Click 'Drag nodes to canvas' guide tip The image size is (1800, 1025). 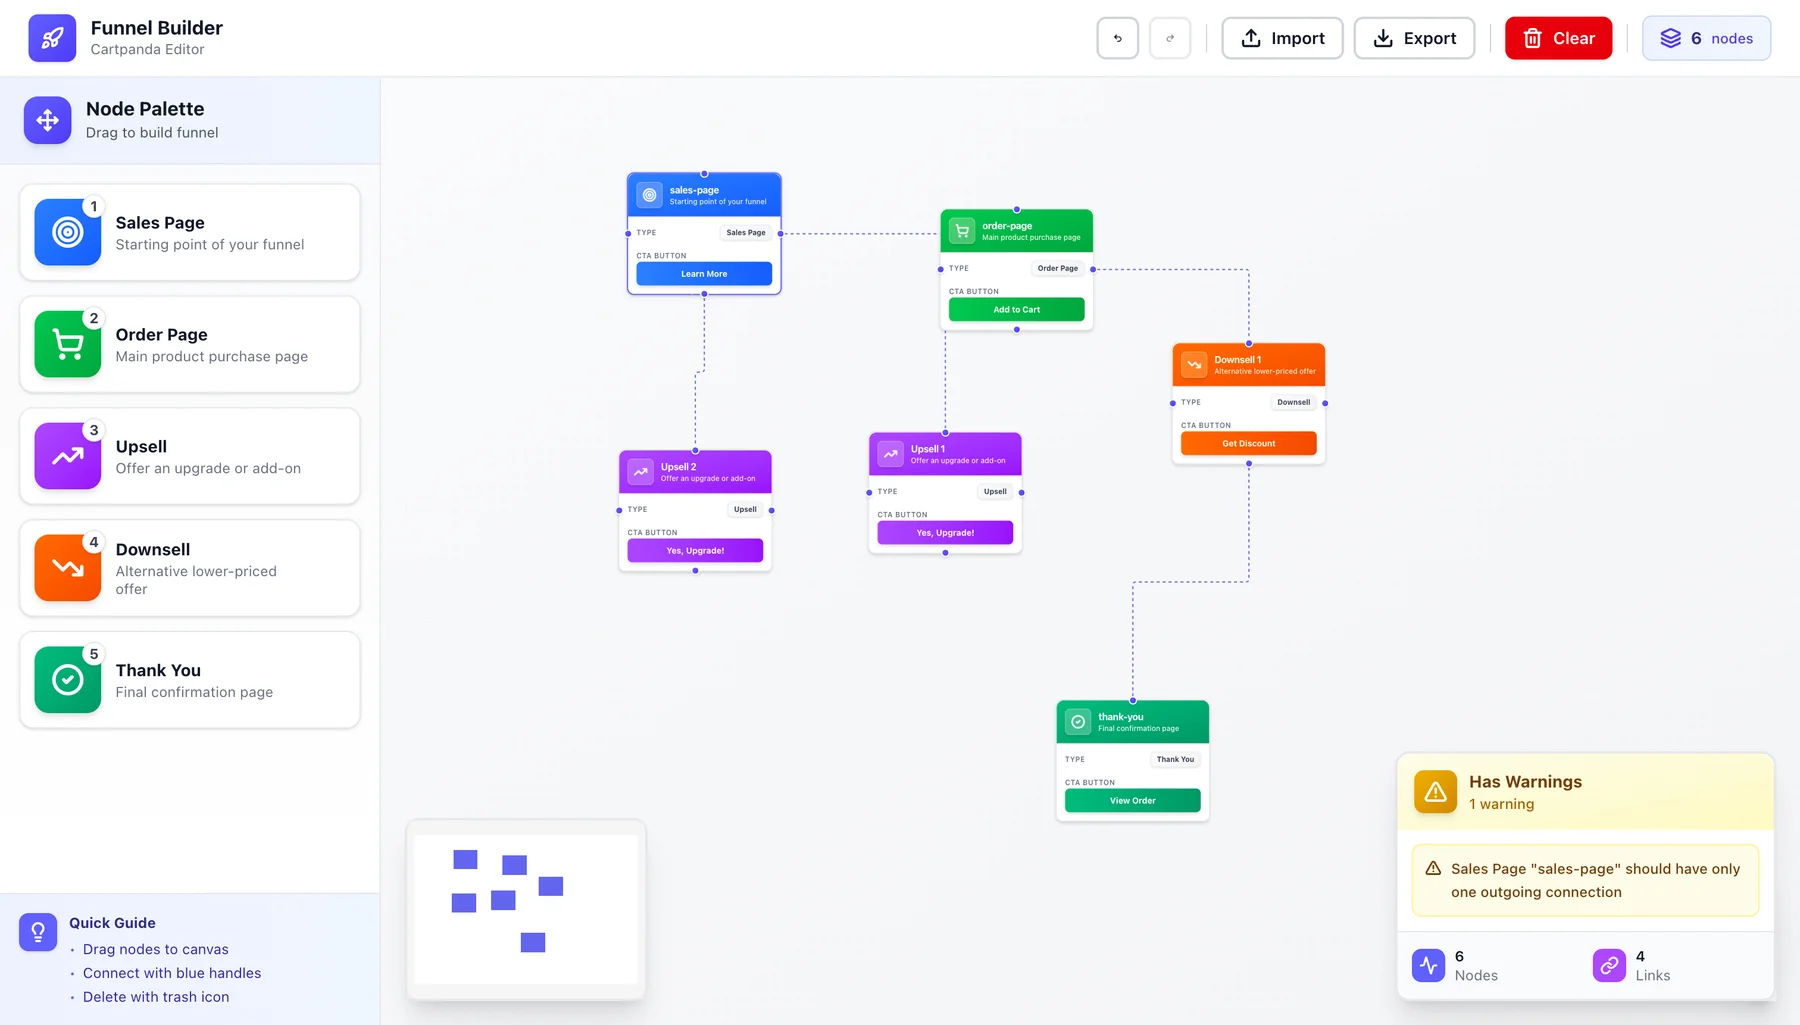(156, 949)
